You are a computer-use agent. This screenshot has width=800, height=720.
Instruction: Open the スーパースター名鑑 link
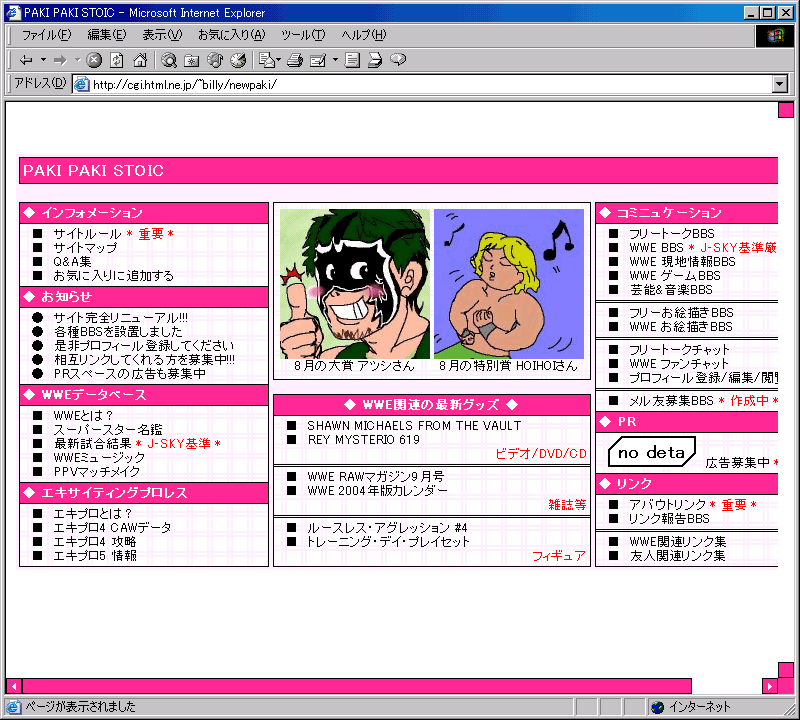click(108, 430)
